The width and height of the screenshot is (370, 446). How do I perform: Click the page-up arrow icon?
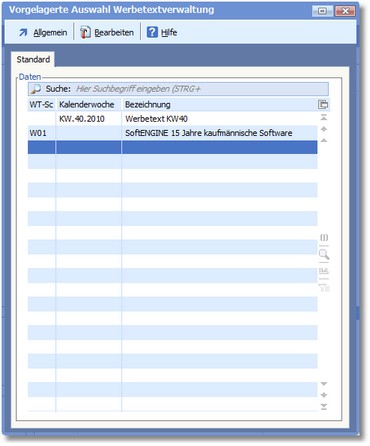pyautogui.click(x=324, y=129)
